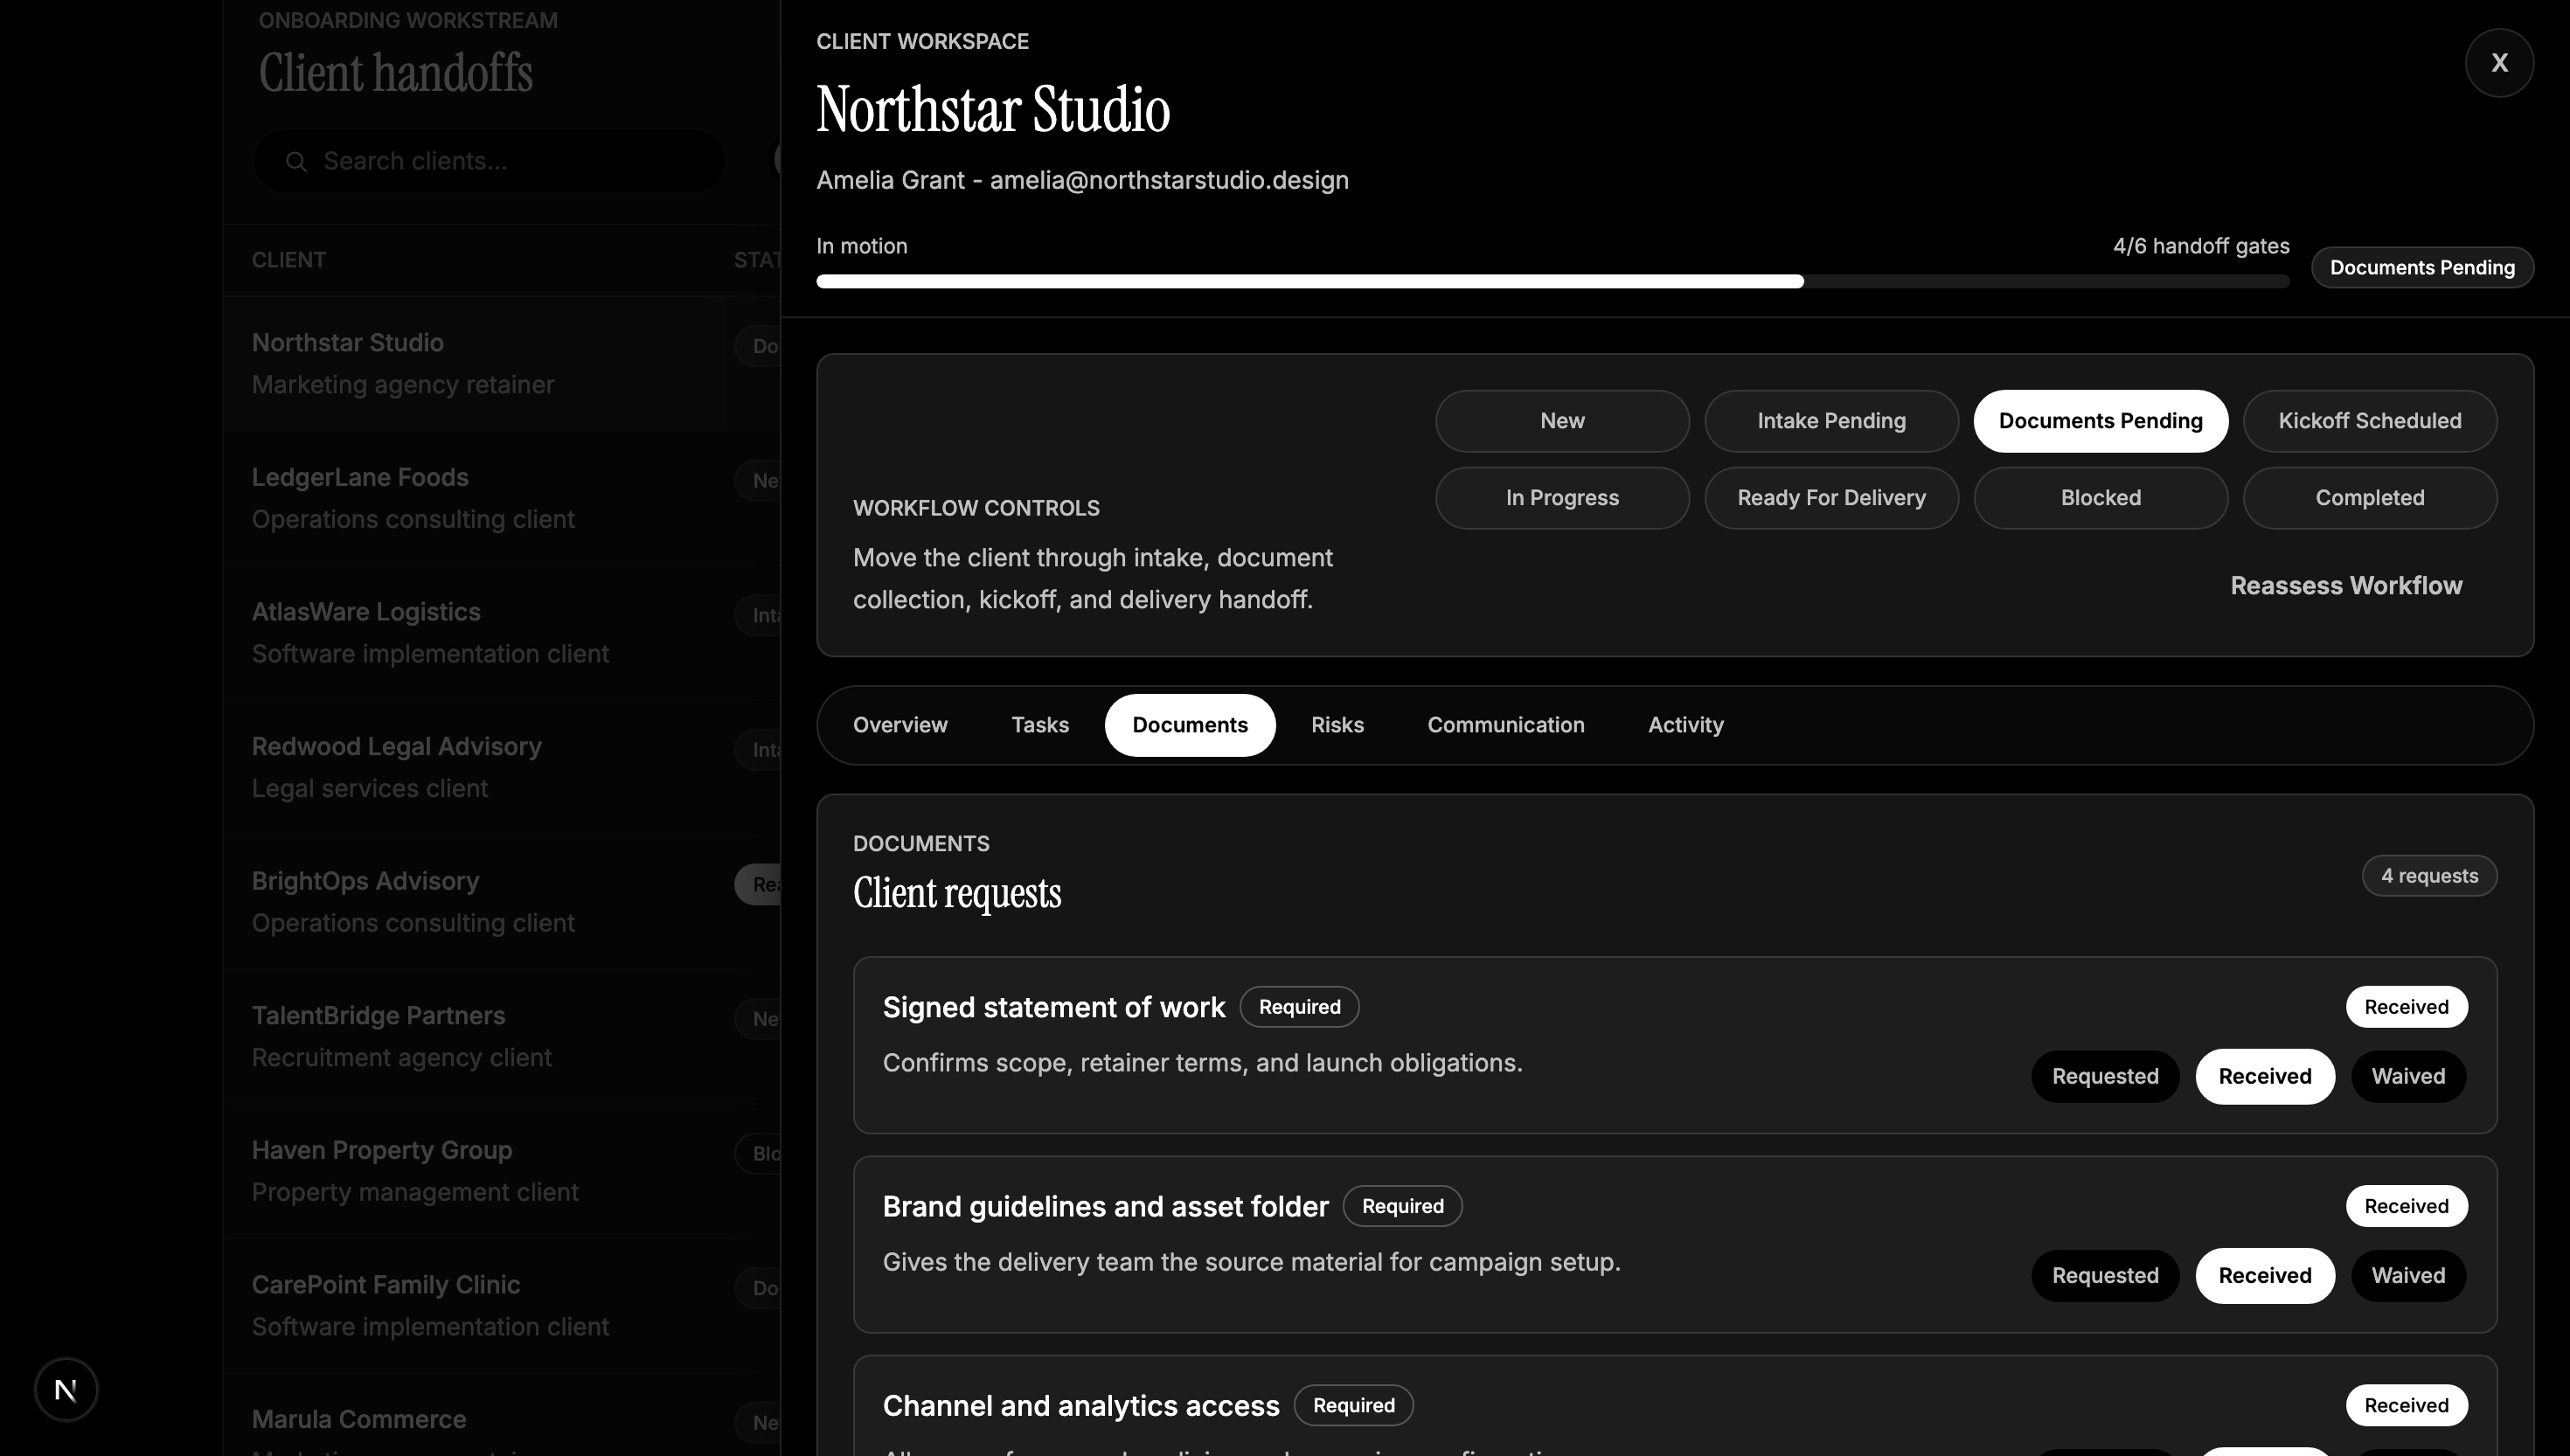Switch to the Overview tab

coord(900,725)
